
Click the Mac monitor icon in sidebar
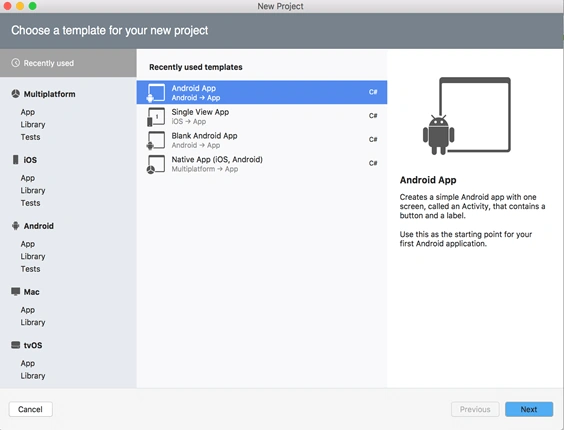[15, 291]
